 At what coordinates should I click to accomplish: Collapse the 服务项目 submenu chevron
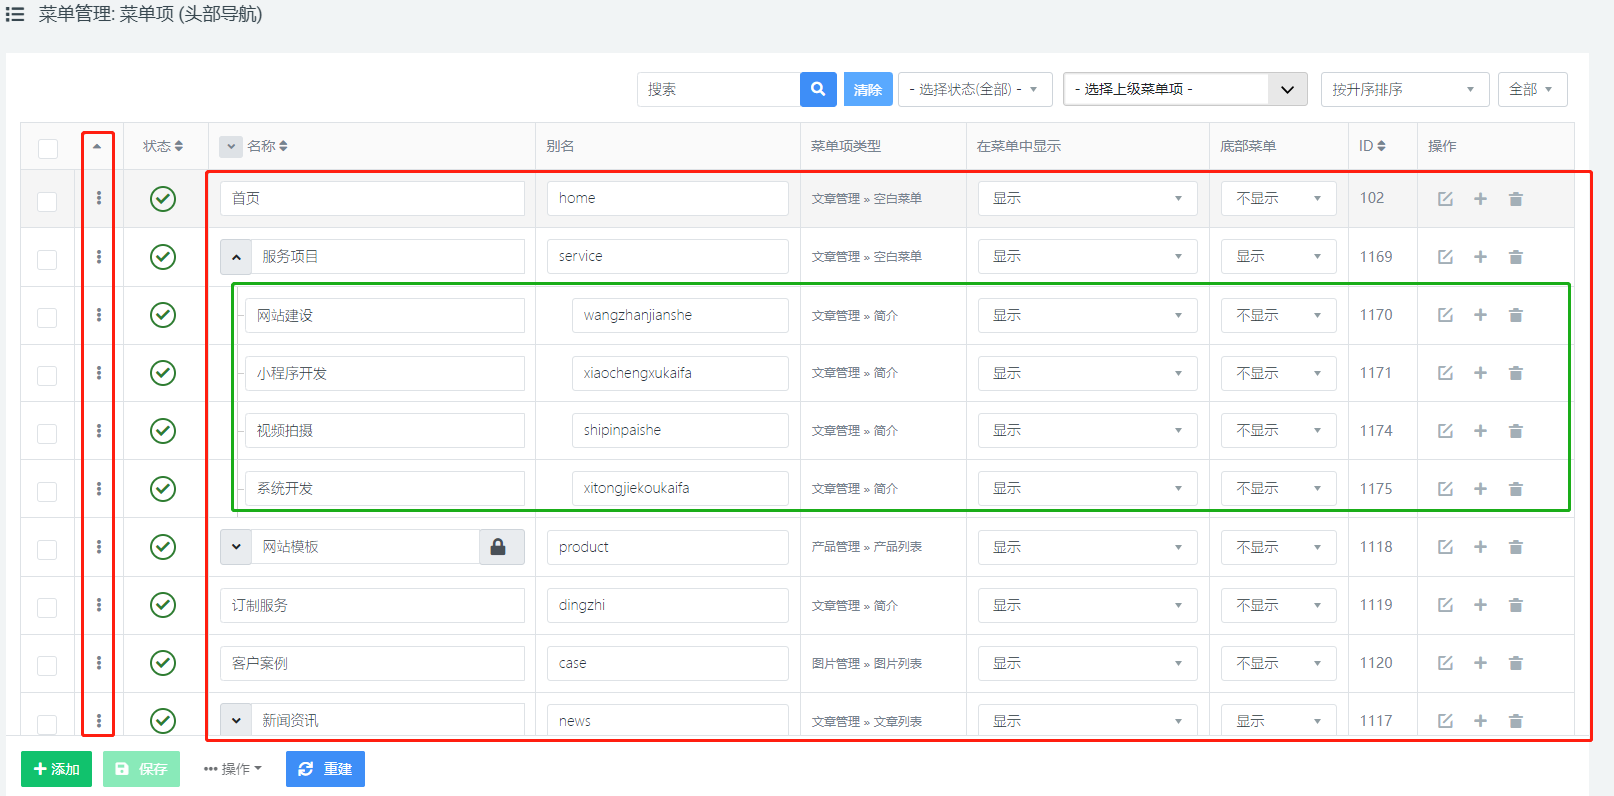236,257
